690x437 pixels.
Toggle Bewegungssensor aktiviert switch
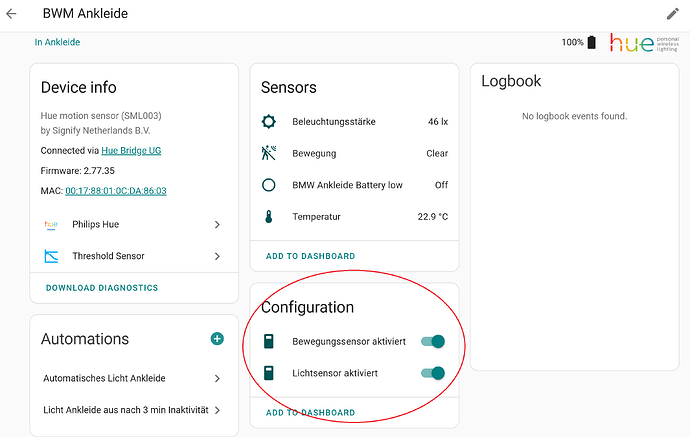(x=433, y=342)
